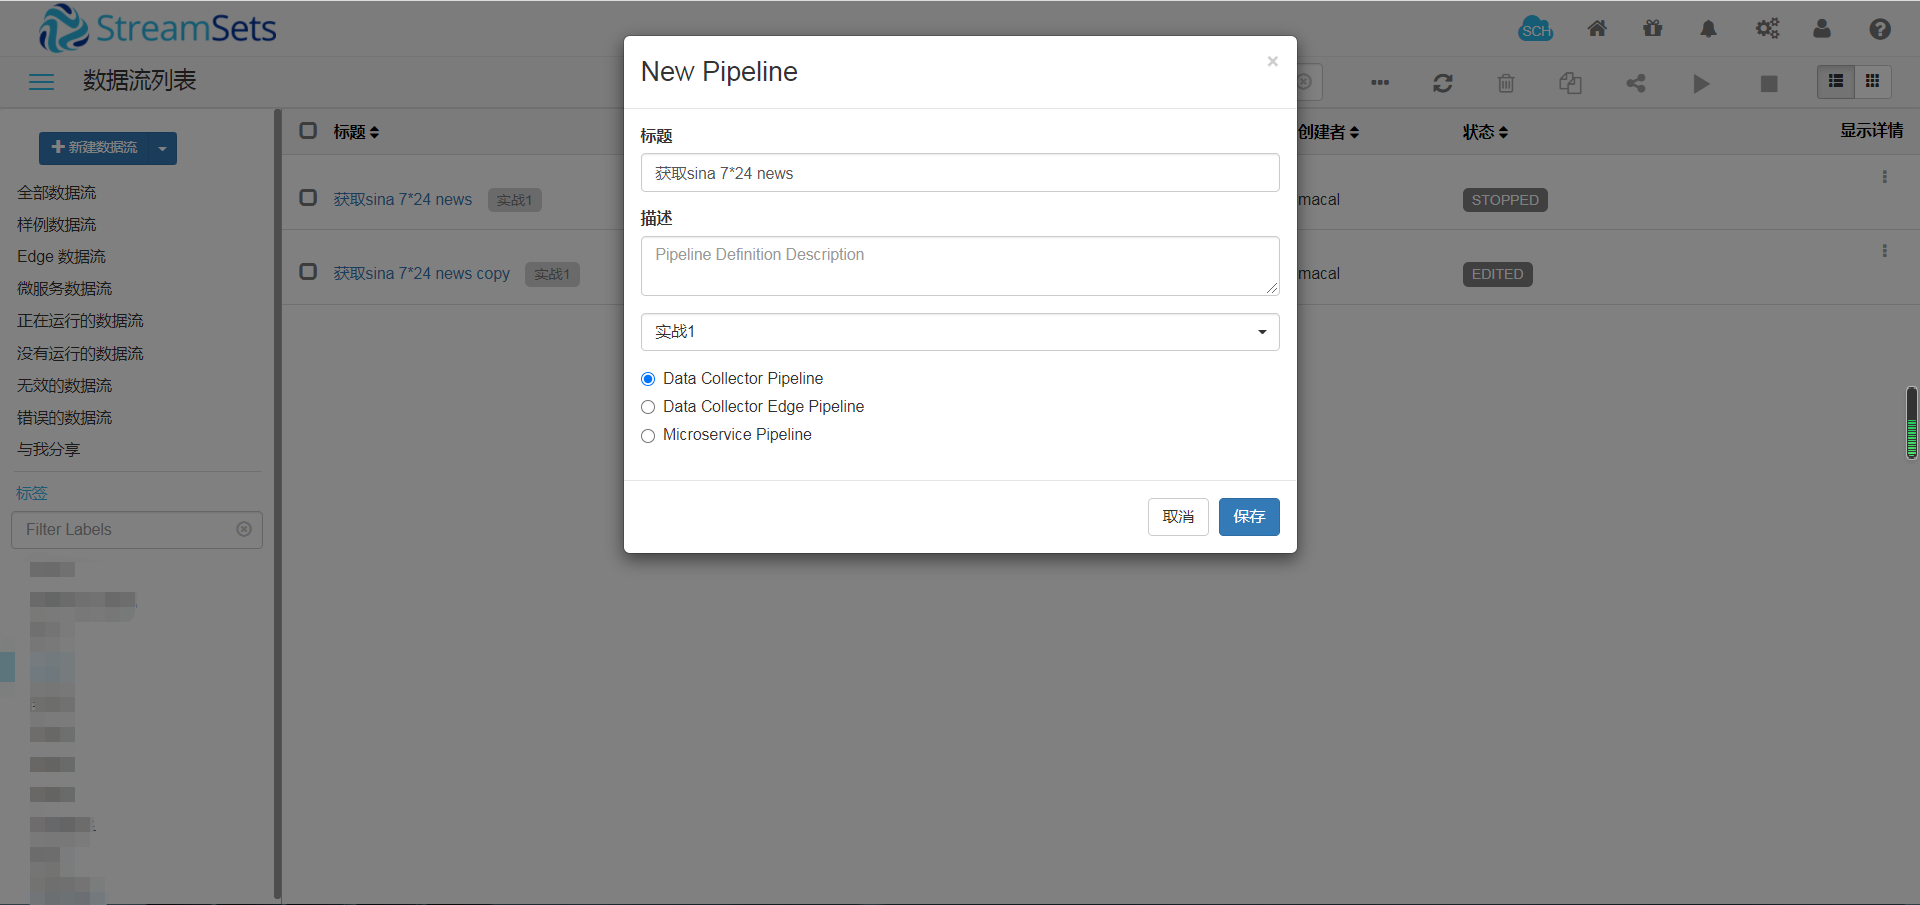
Task: Click the 取消 button
Action: tap(1178, 517)
